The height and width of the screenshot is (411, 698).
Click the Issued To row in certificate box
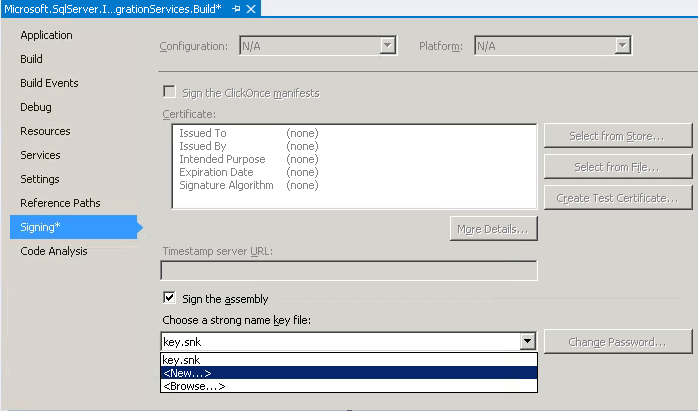249,133
